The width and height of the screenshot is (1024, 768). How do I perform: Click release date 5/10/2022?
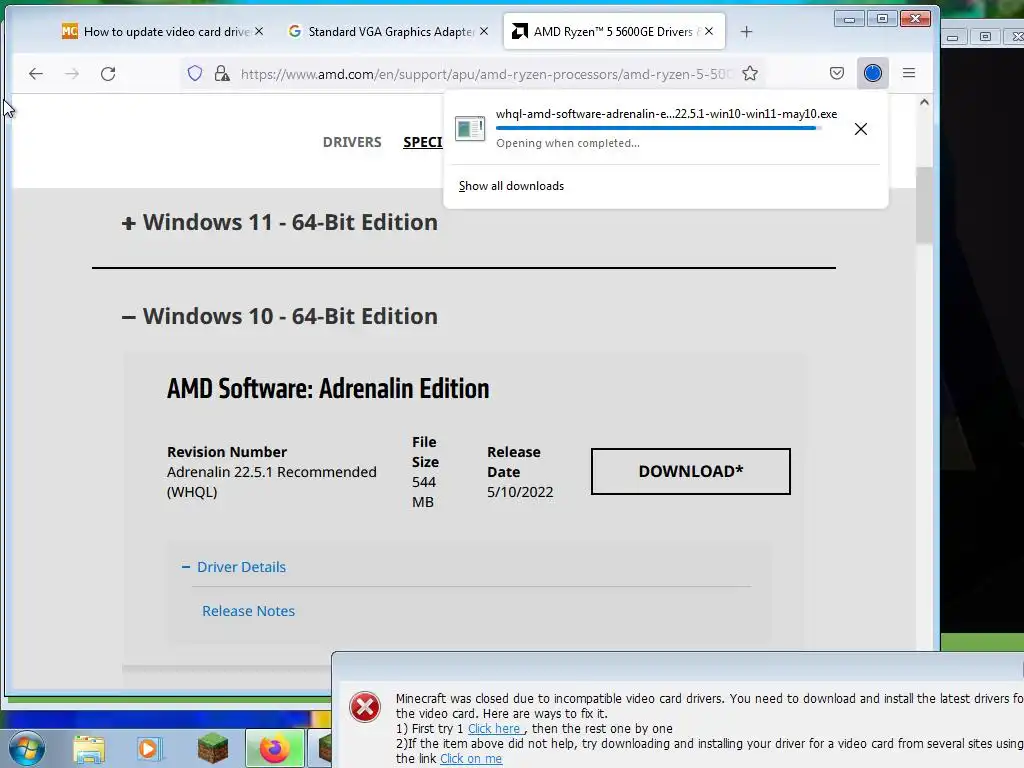pos(520,492)
